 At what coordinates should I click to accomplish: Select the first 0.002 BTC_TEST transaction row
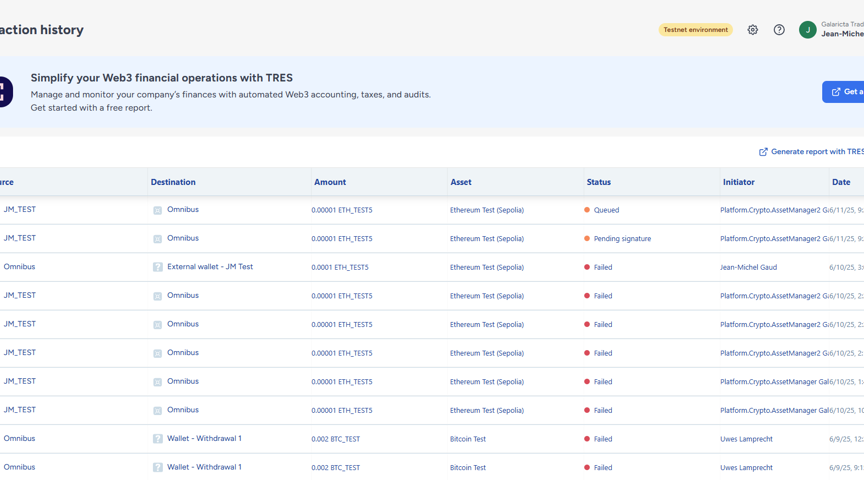(335, 439)
